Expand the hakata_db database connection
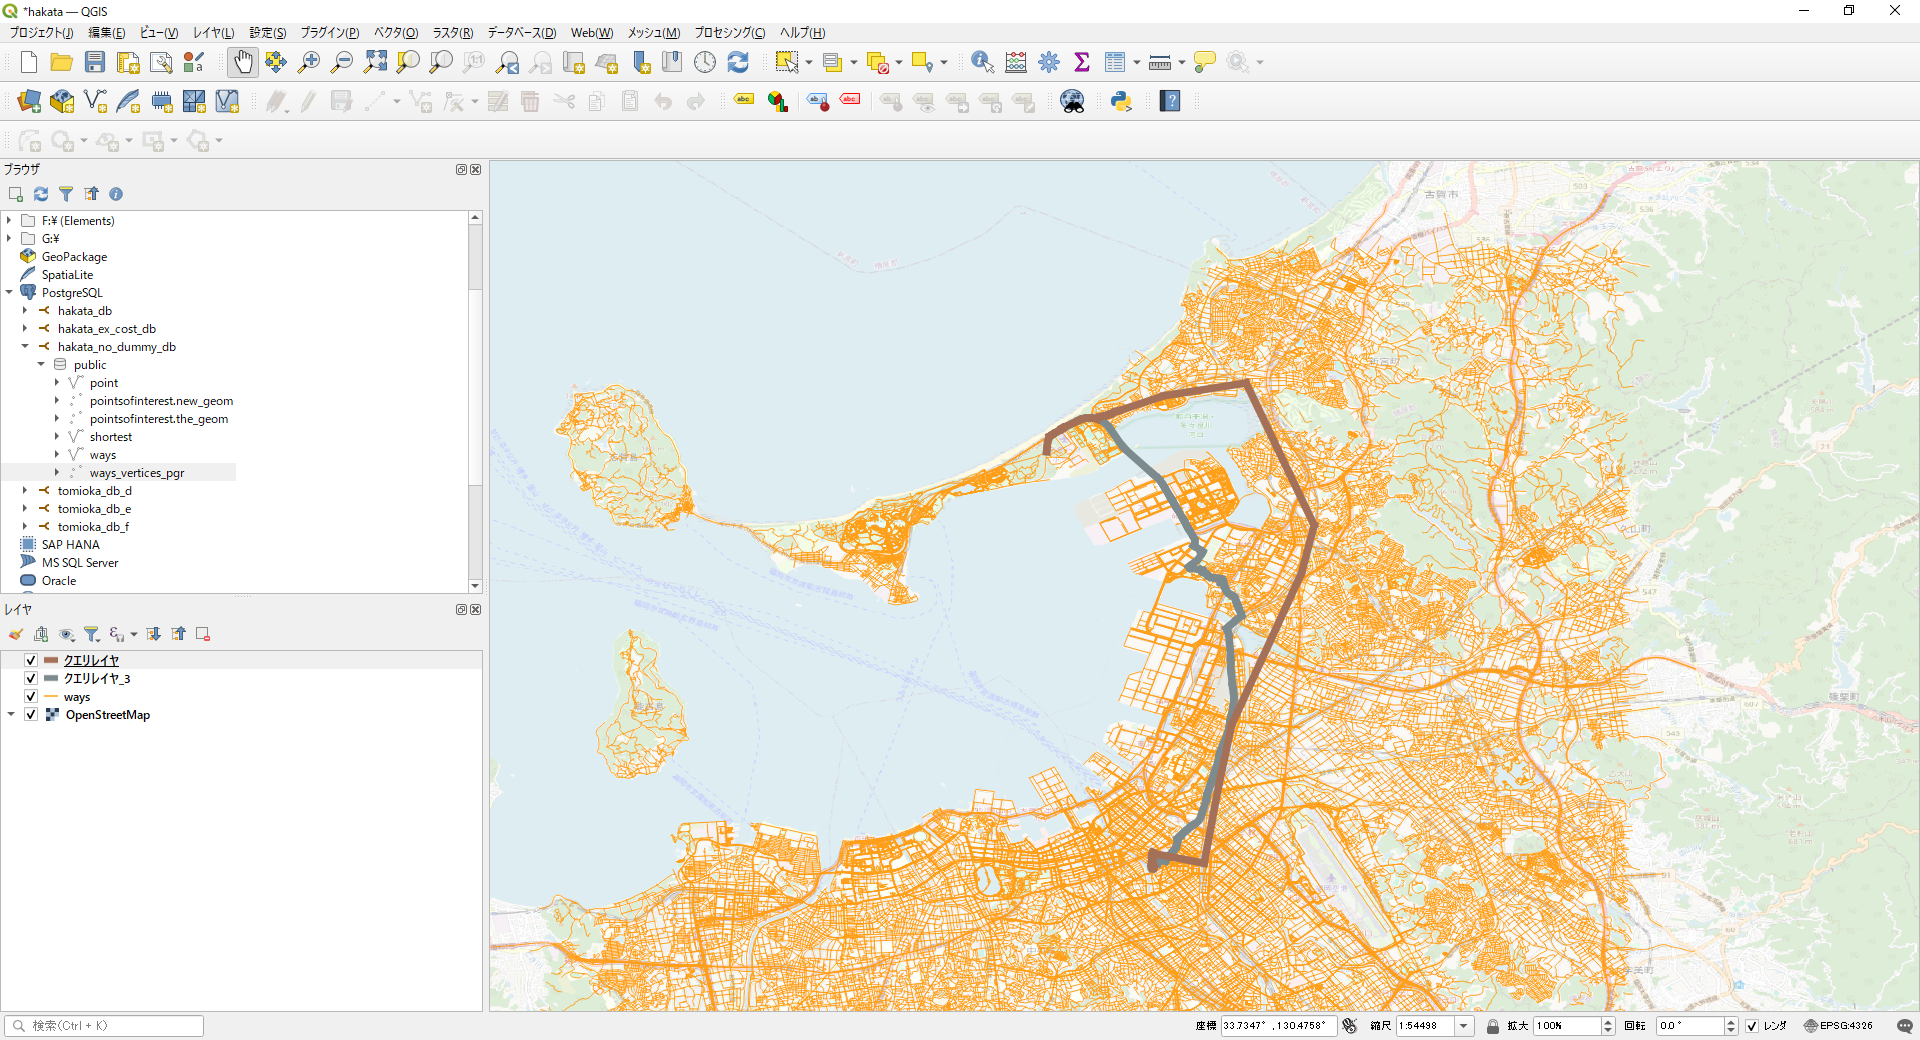Screen dimensions: 1920x1040 [x=25, y=311]
